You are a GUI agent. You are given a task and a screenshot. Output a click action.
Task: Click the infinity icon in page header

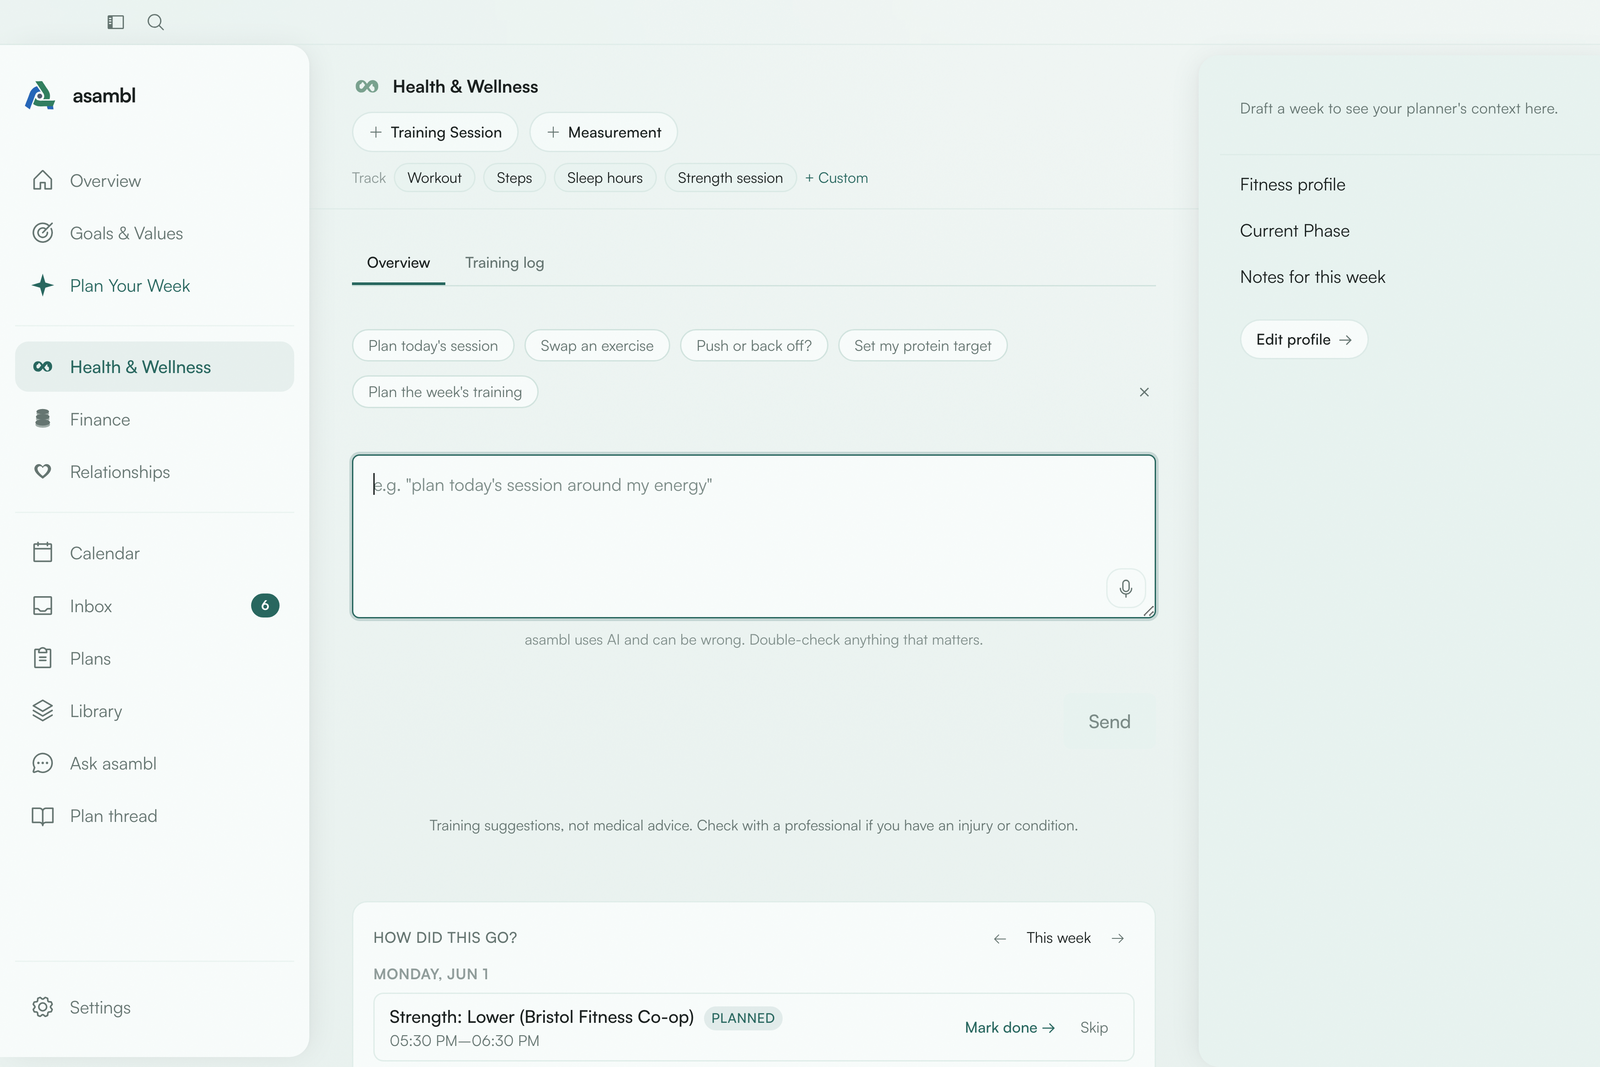click(367, 87)
